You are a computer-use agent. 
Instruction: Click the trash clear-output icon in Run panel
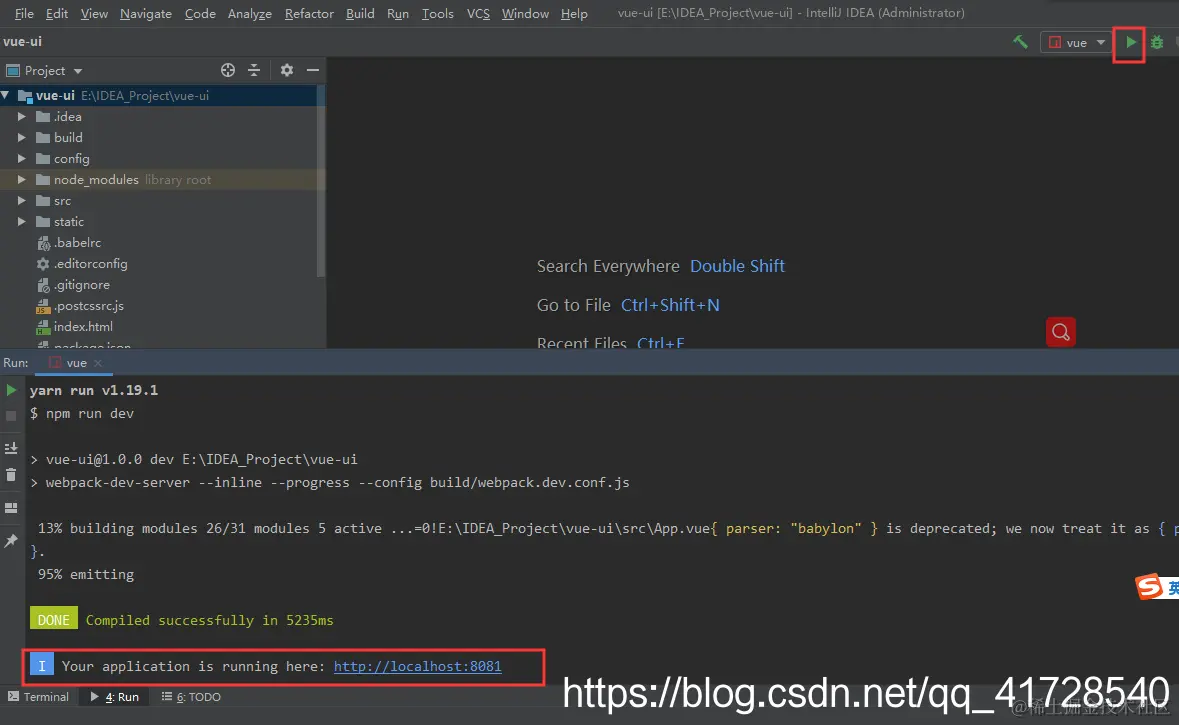click(11, 475)
